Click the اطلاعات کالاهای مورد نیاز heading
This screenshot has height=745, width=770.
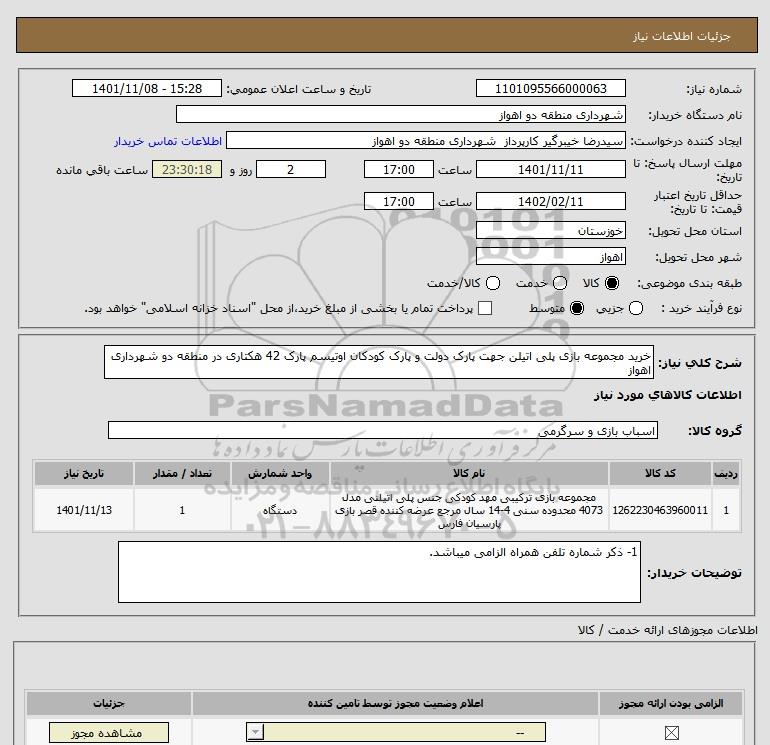(x=667, y=395)
